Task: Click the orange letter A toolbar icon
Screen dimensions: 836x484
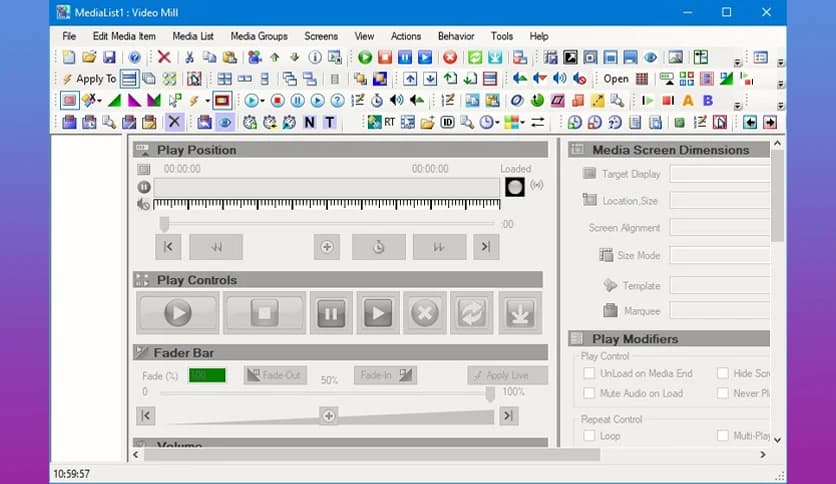Action: [688, 100]
